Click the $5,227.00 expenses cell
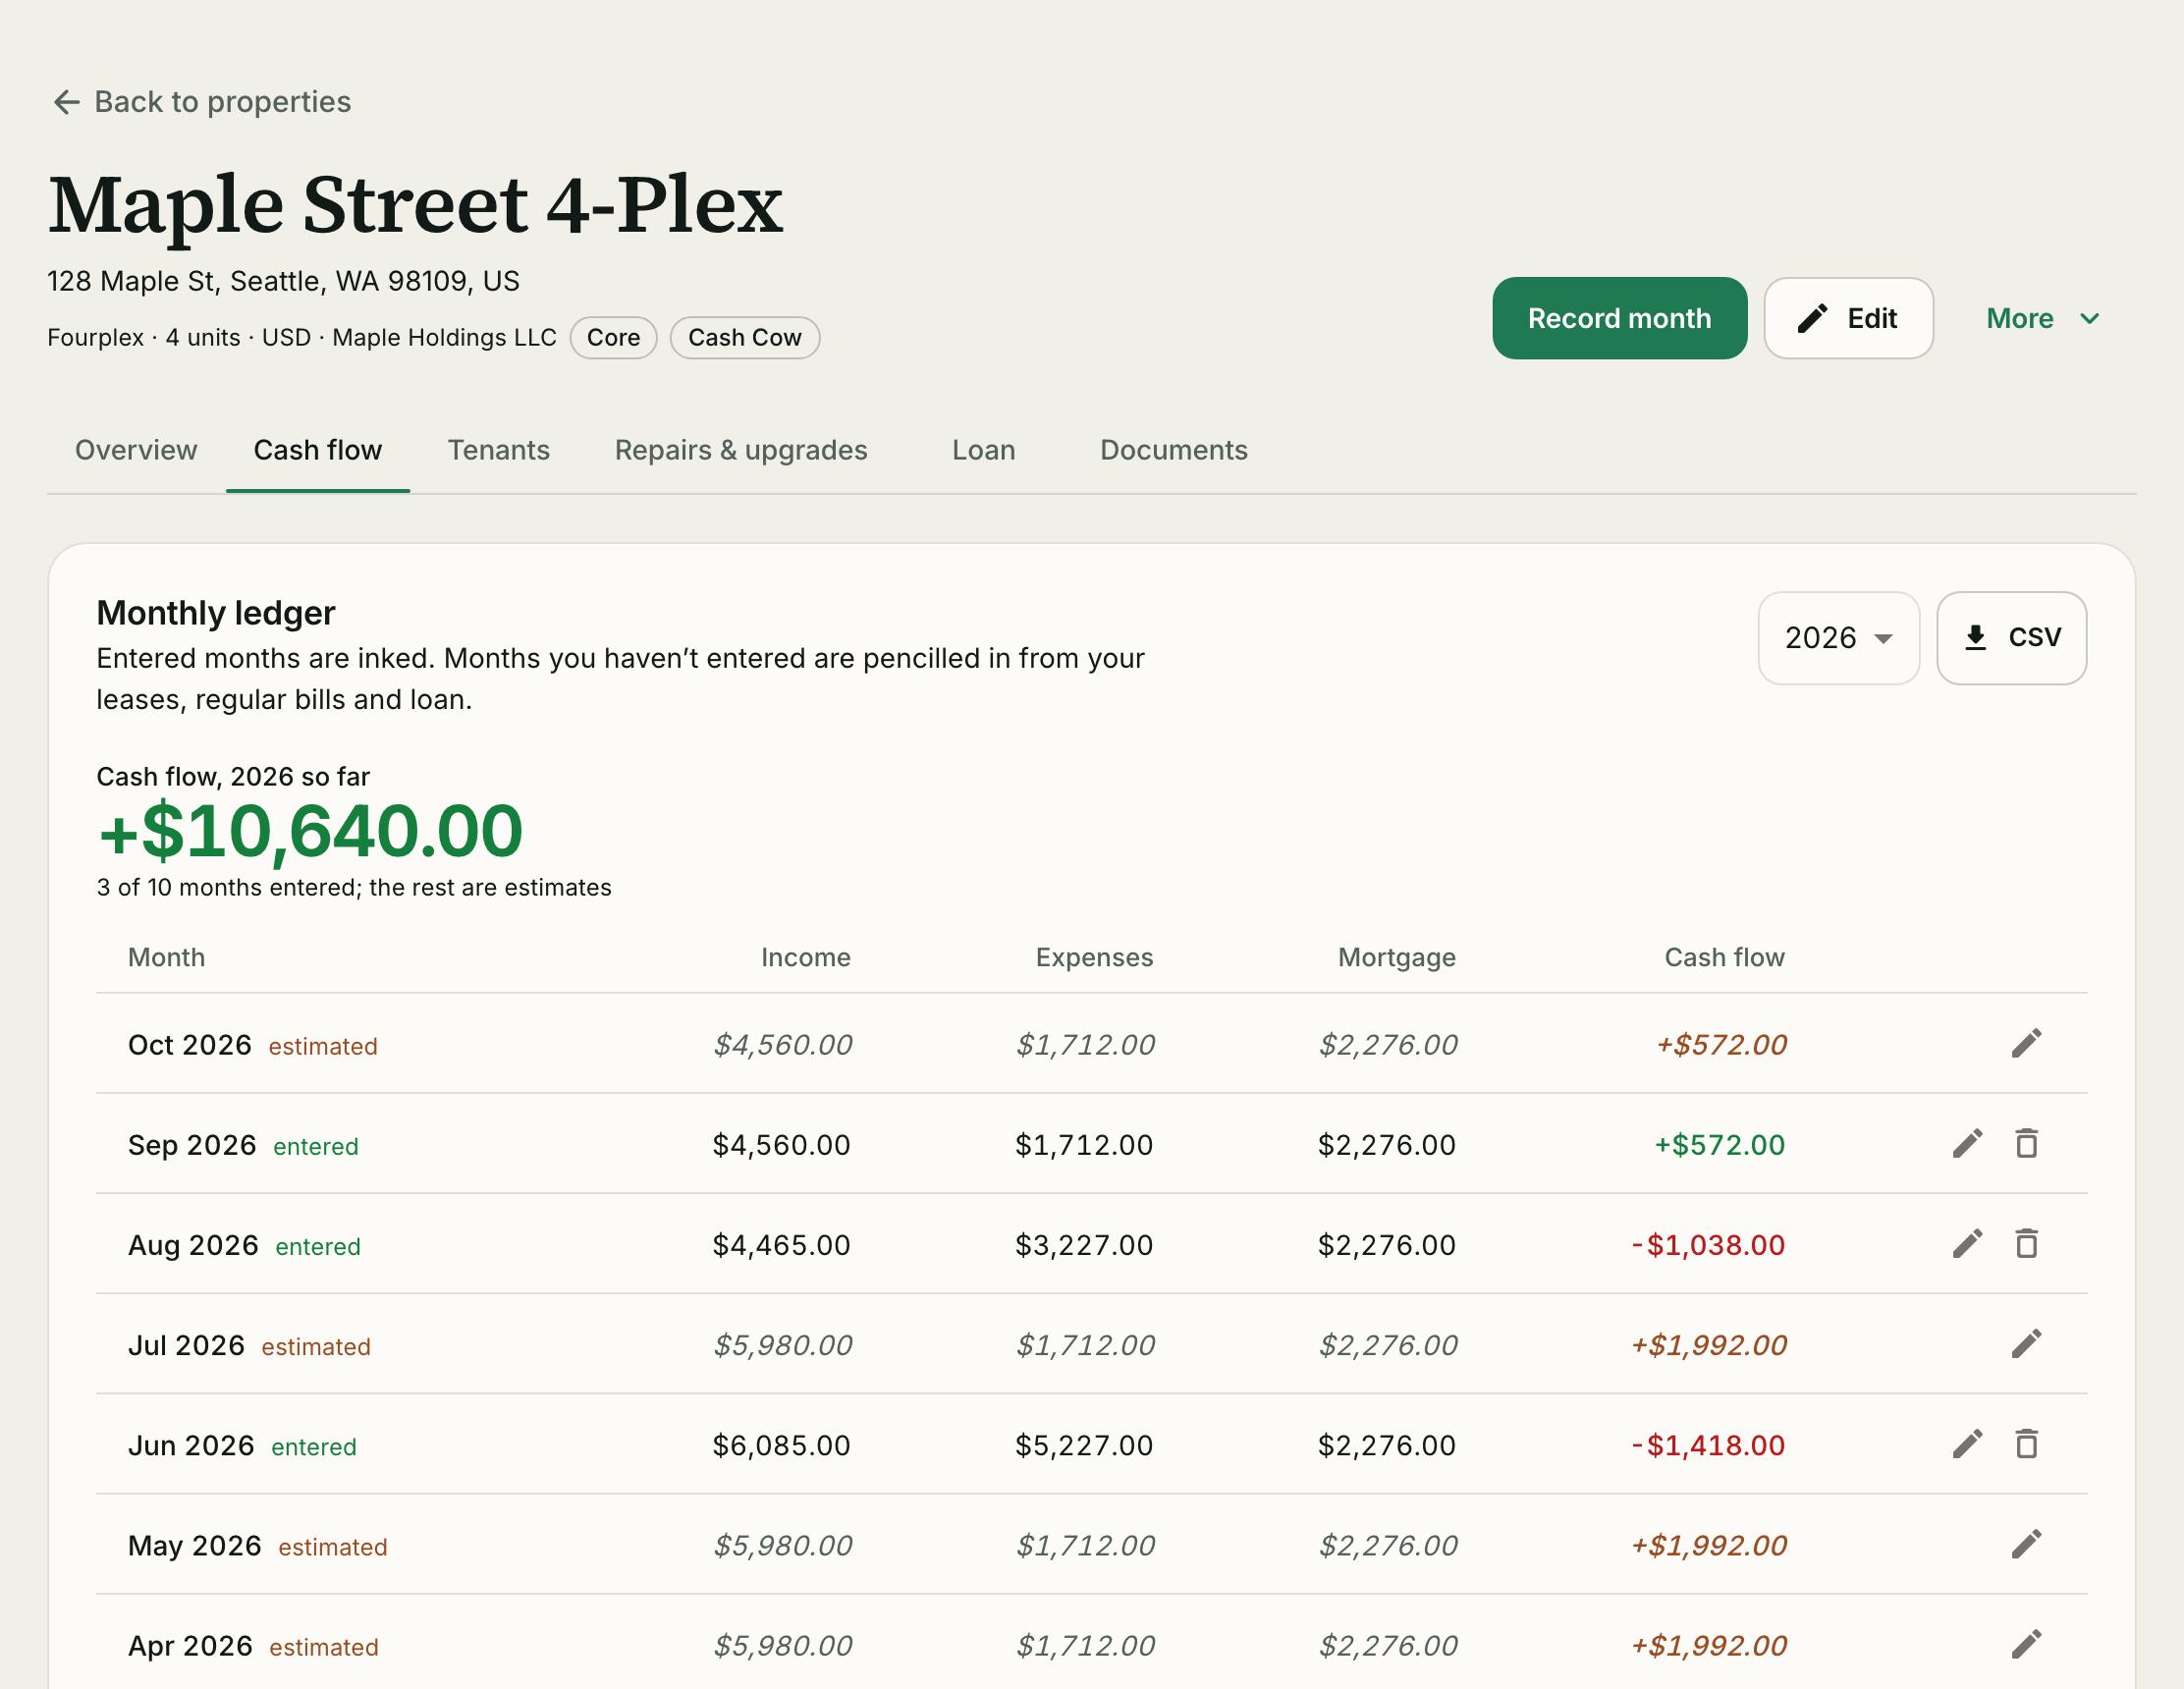 coord(1084,1445)
